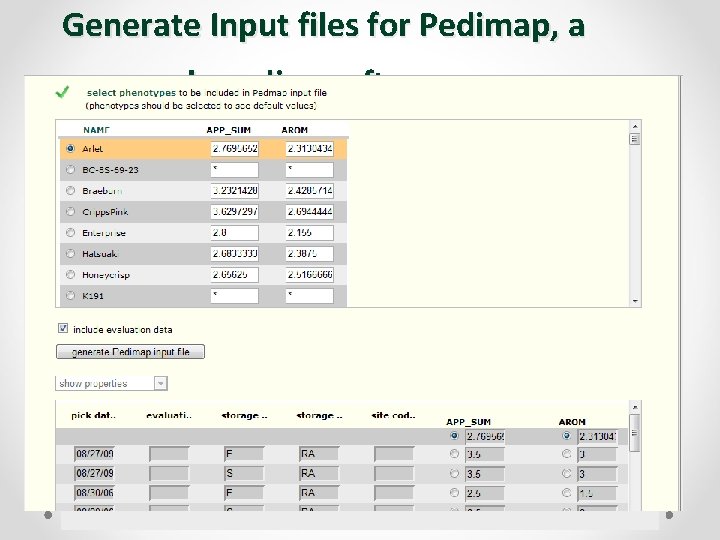Choose the Hatsuaki radio button

point(70,253)
